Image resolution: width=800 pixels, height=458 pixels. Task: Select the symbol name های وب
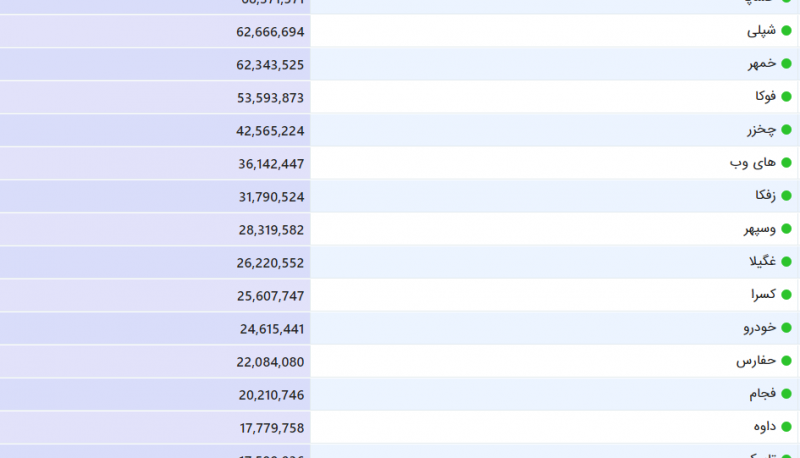pos(753,163)
